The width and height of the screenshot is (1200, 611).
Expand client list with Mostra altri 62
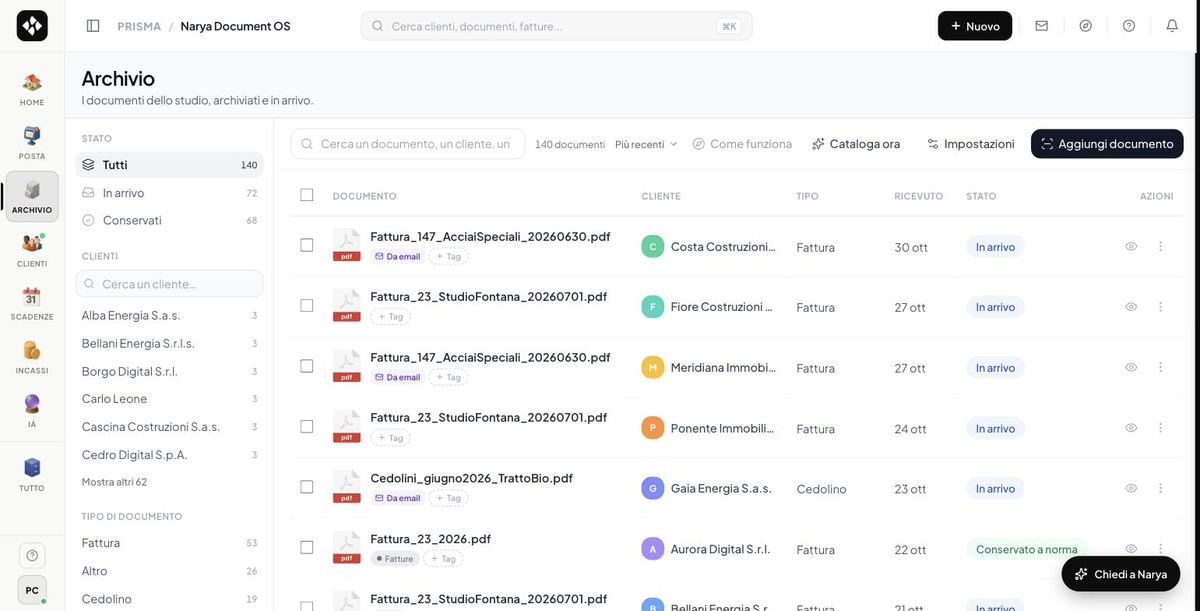(114, 482)
